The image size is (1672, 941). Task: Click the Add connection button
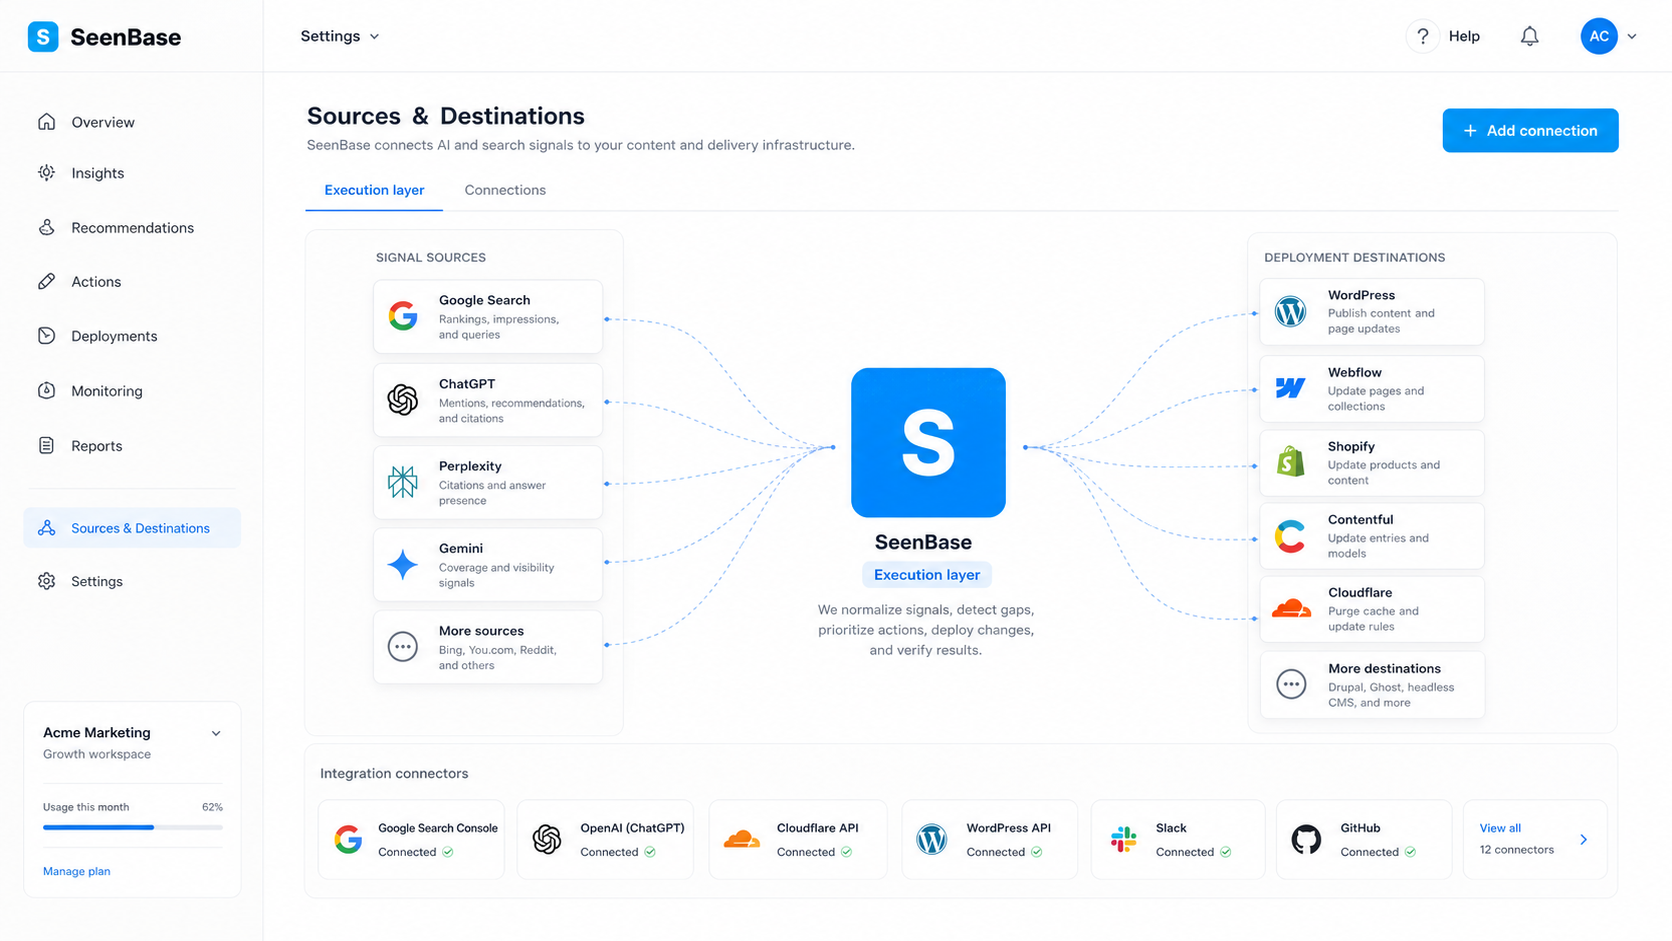click(x=1530, y=130)
